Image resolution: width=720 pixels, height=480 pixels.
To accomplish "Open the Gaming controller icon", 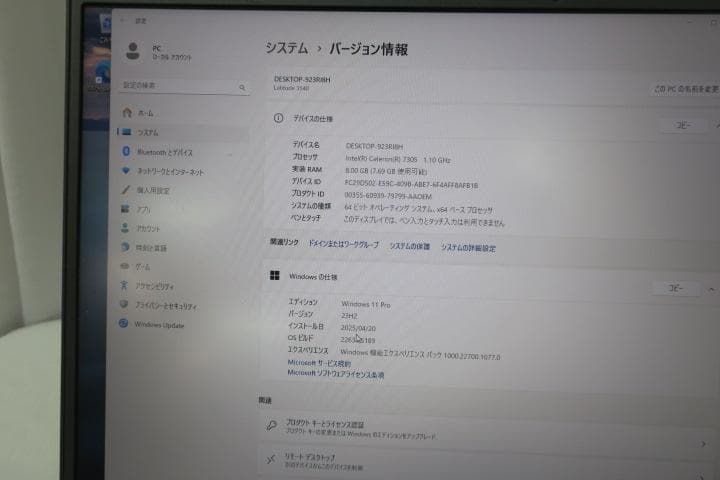I will pos(124,266).
